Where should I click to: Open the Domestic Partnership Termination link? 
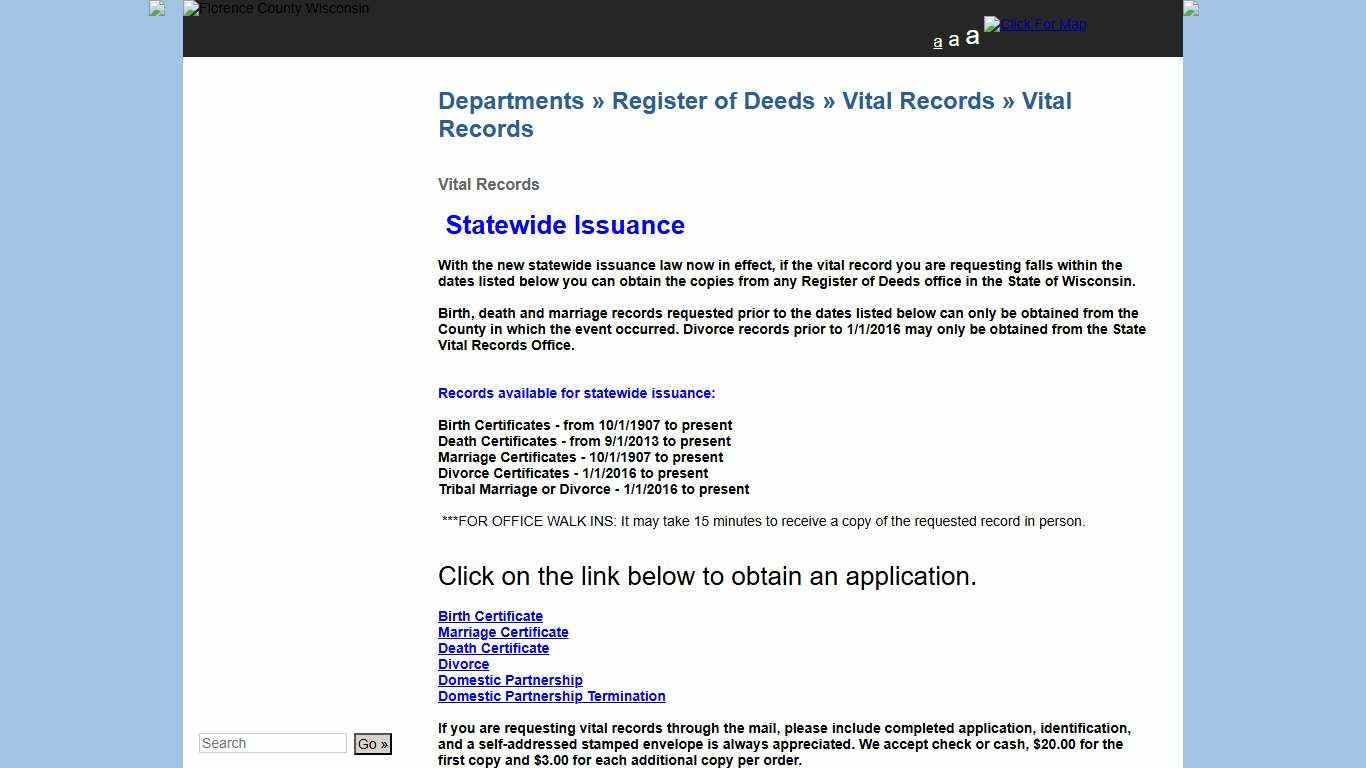tap(552, 696)
